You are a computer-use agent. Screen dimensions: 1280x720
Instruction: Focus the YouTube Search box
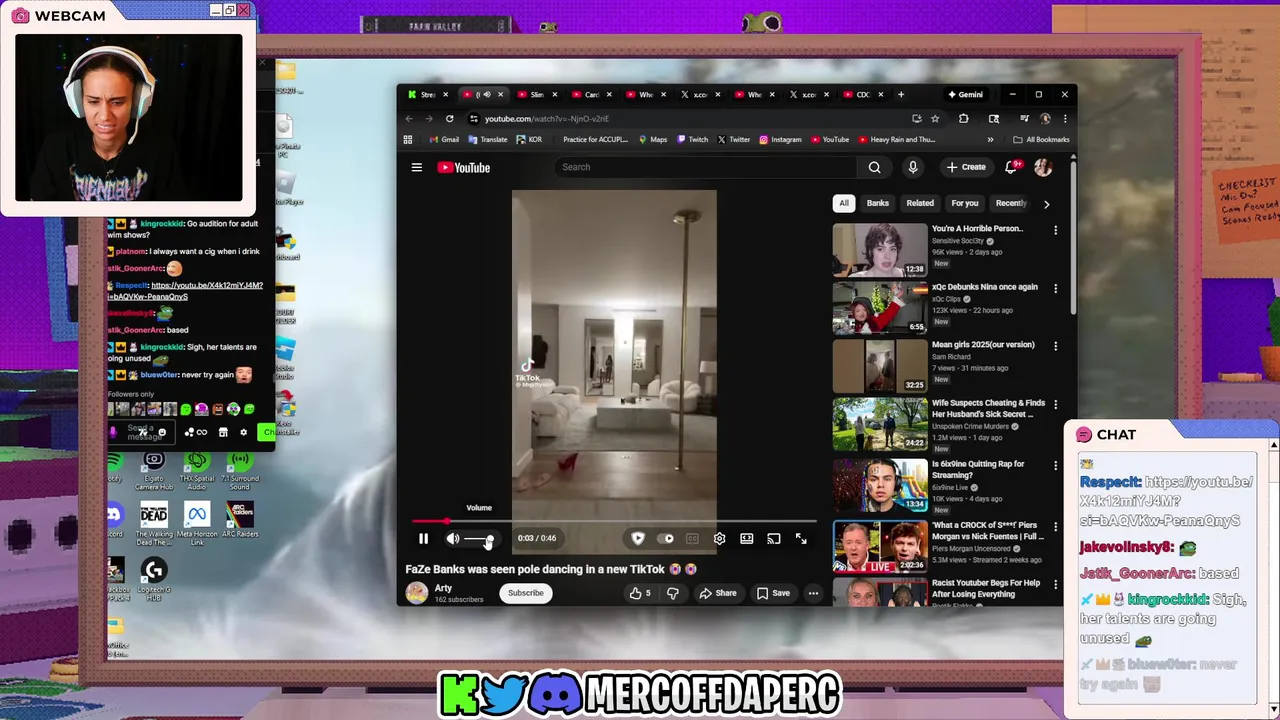(x=705, y=167)
